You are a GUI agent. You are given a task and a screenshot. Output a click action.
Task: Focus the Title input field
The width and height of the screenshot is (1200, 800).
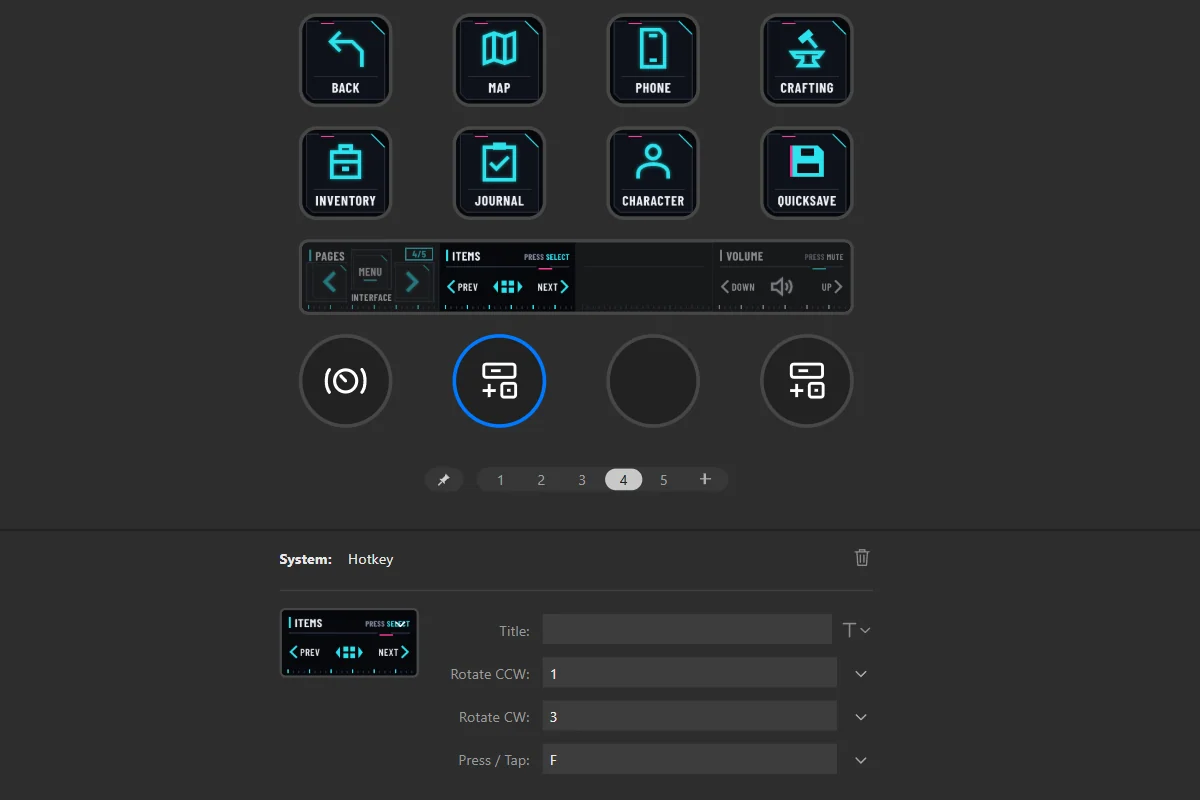[x=687, y=630]
